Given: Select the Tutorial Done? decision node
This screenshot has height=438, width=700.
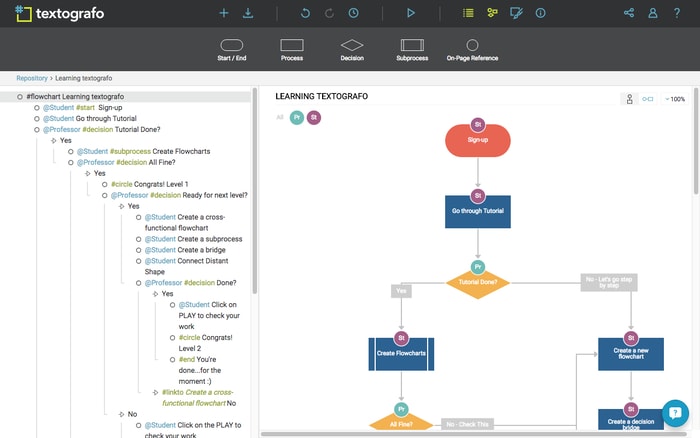Looking at the screenshot, I should click(x=478, y=283).
